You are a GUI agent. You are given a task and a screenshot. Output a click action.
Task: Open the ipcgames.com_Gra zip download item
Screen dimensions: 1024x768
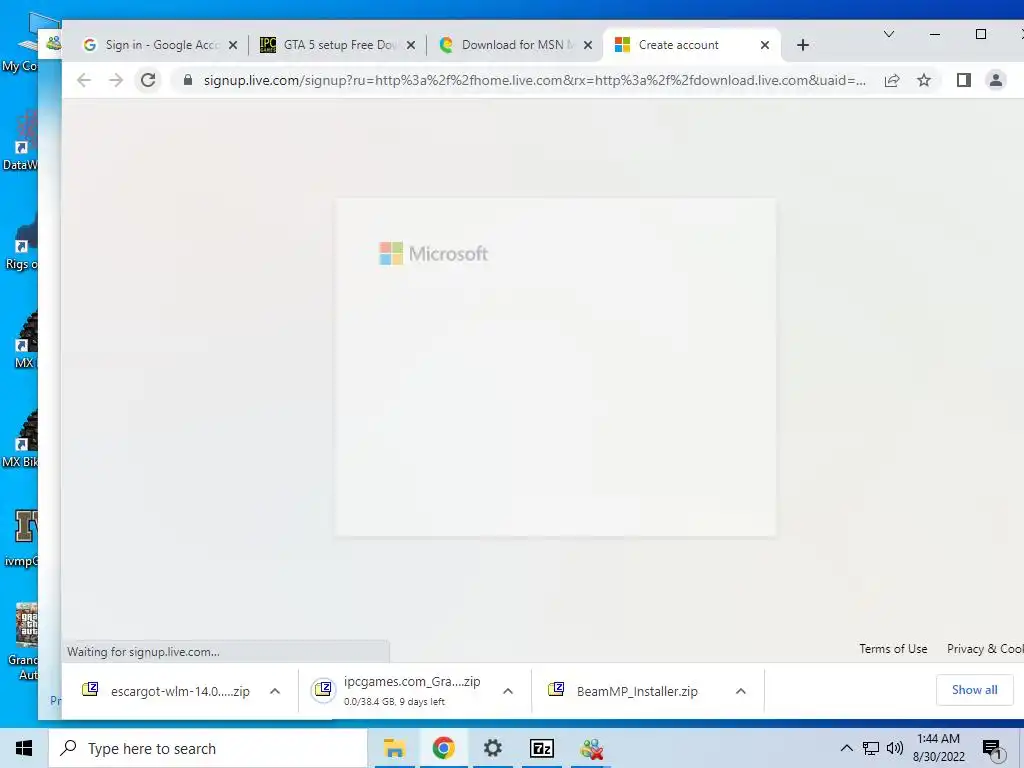[401, 691]
